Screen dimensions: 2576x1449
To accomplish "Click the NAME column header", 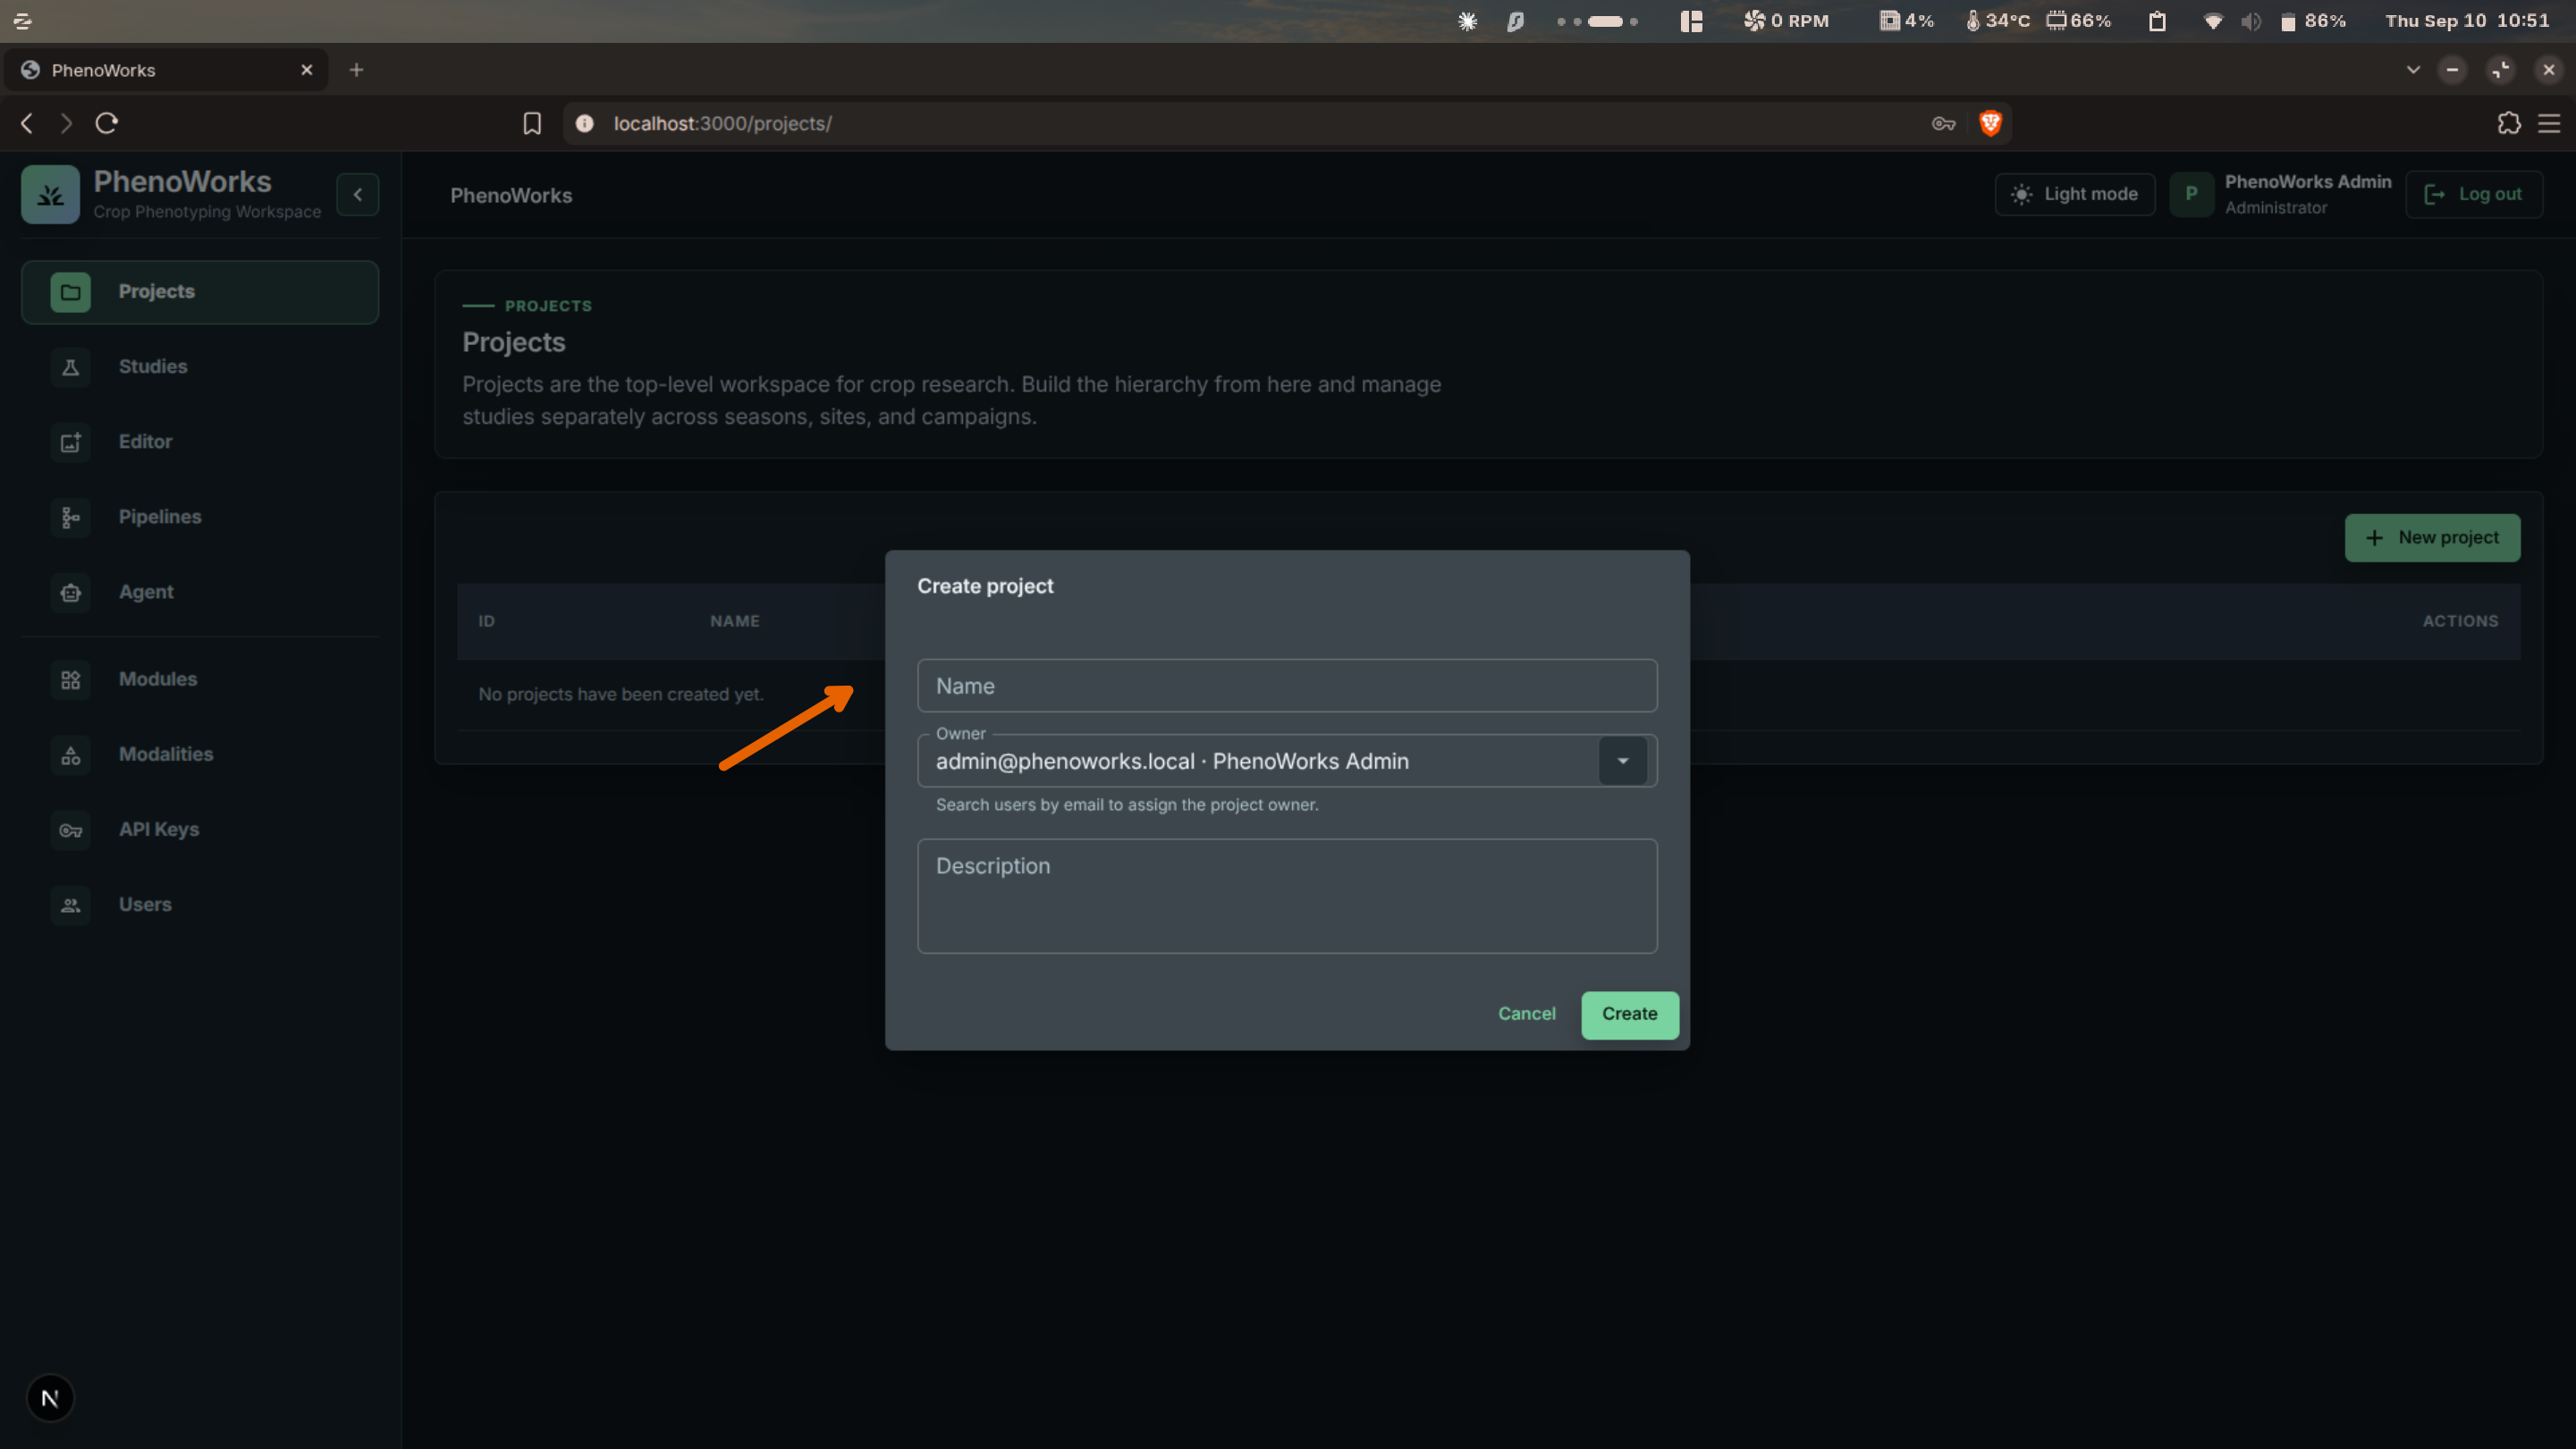I will click(x=735, y=621).
